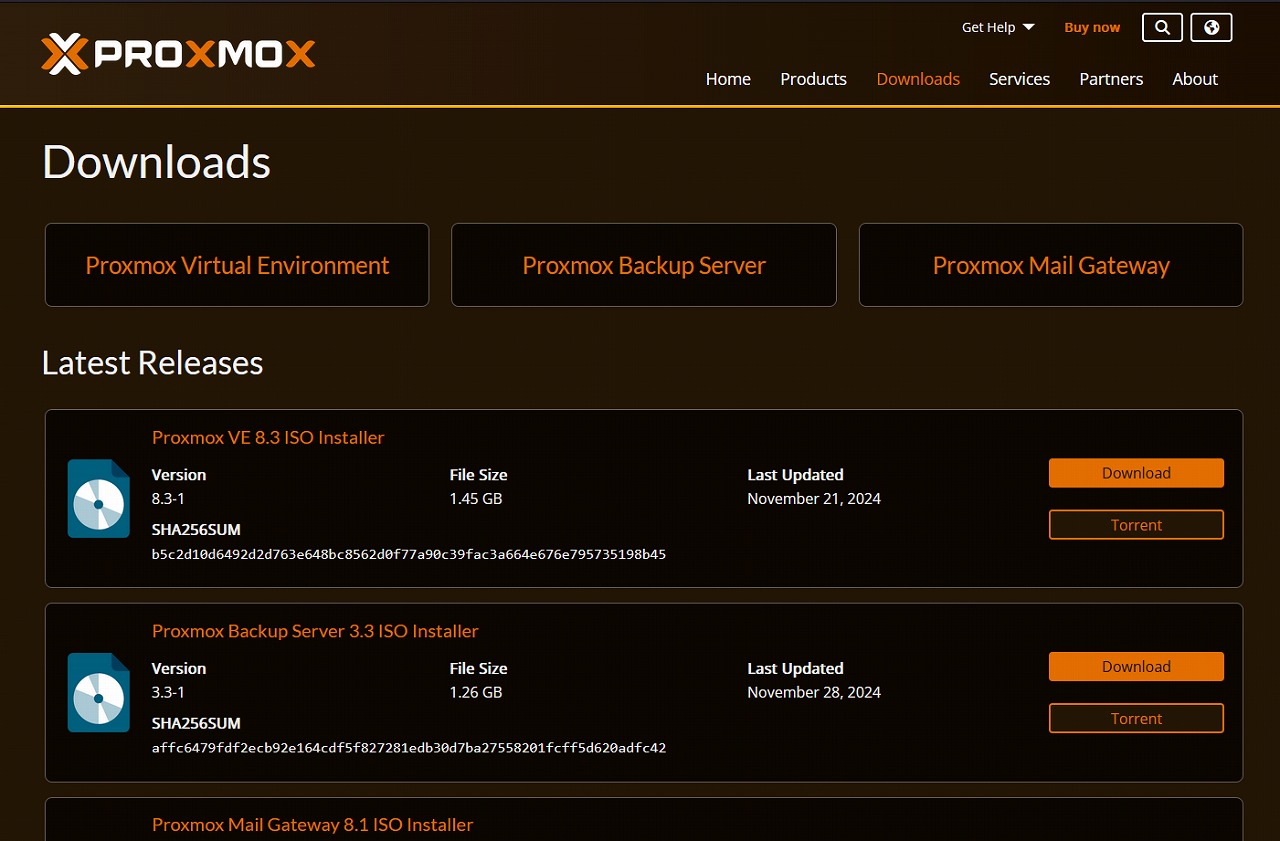Open Proxmox Backup Server 3.3 ISO Installer link
This screenshot has height=841, width=1280.
click(315, 631)
